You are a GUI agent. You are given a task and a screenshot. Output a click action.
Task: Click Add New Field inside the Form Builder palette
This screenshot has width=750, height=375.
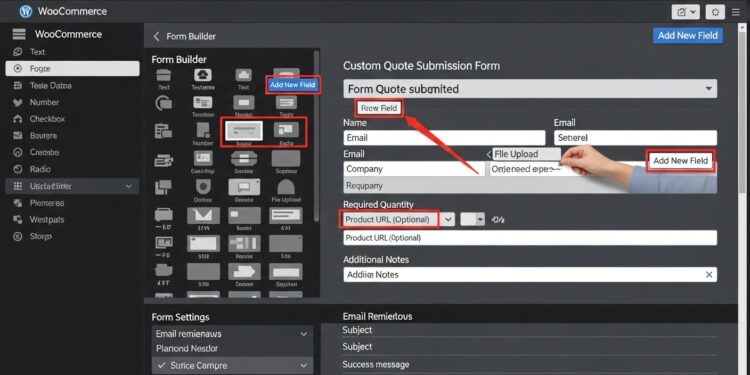293,85
